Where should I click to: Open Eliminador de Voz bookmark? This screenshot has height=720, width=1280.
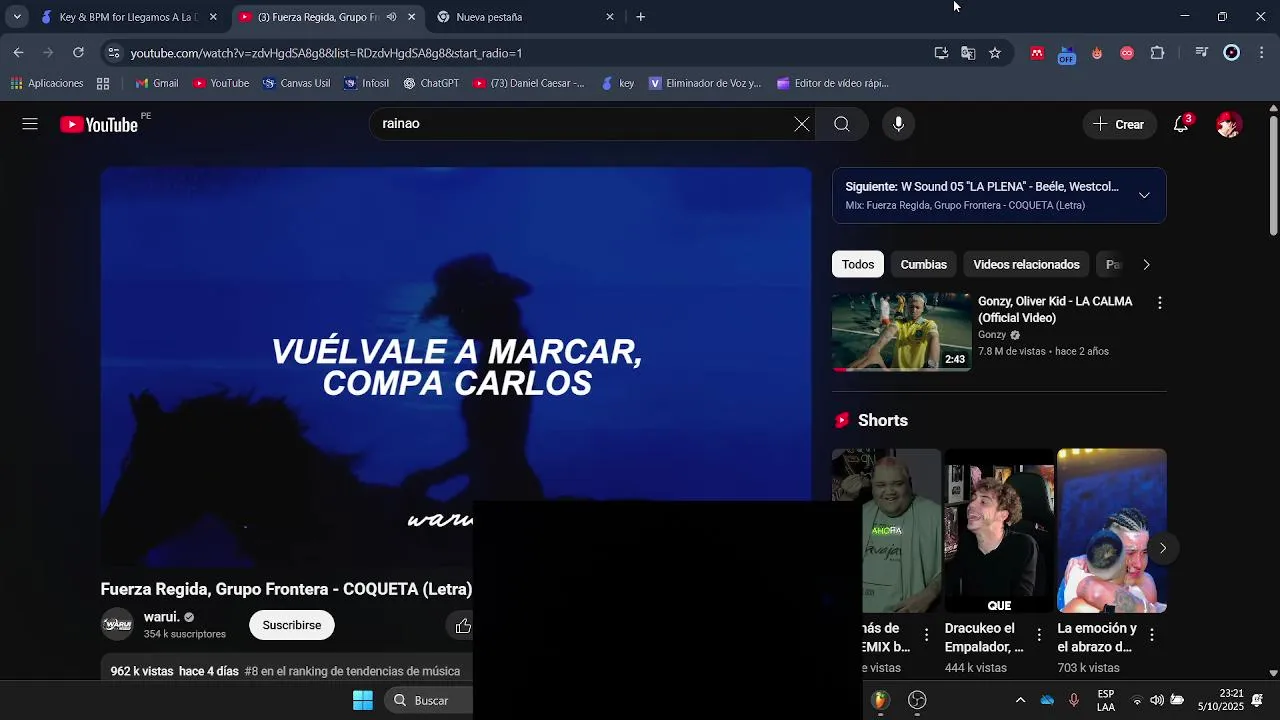click(x=705, y=83)
